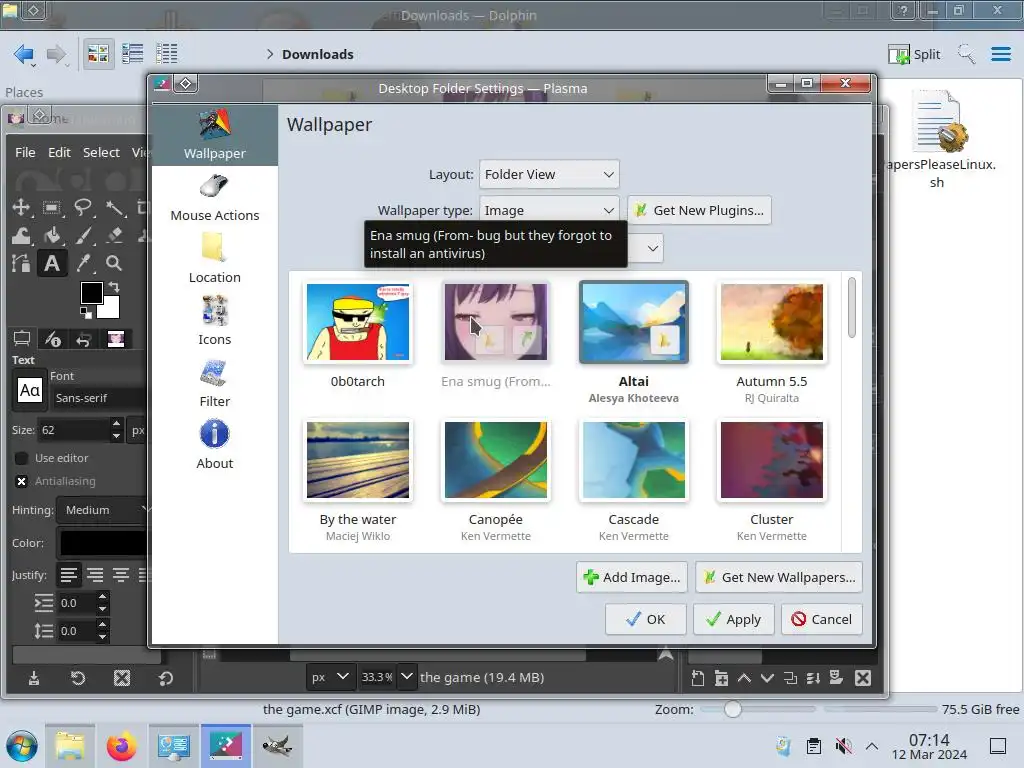Open Firefox from the taskbar

click(121, 746)
